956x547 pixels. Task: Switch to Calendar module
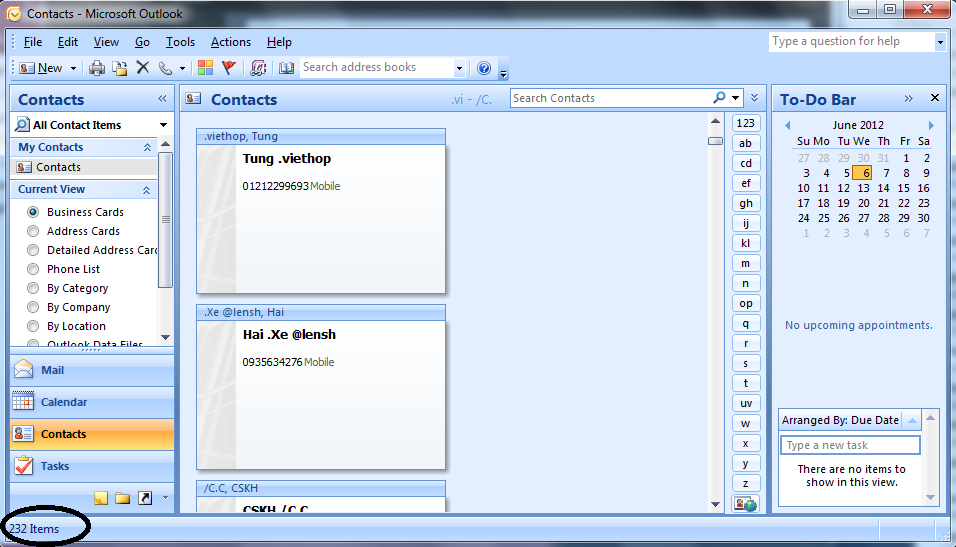[x=92, y=402]
